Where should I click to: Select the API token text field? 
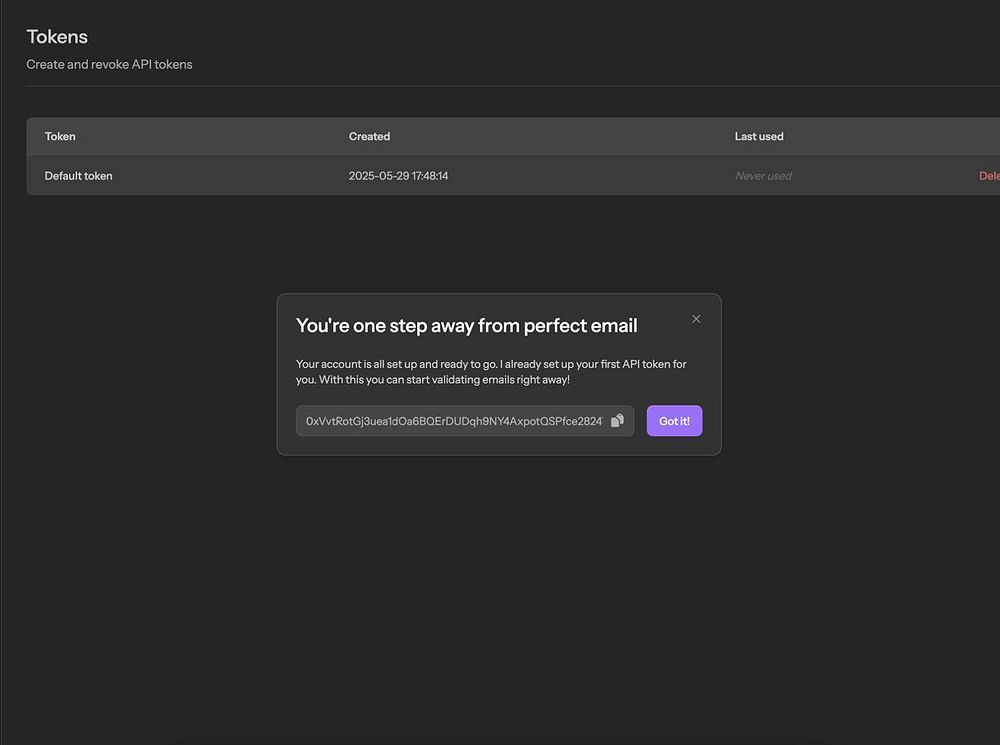tap(465, 421)
